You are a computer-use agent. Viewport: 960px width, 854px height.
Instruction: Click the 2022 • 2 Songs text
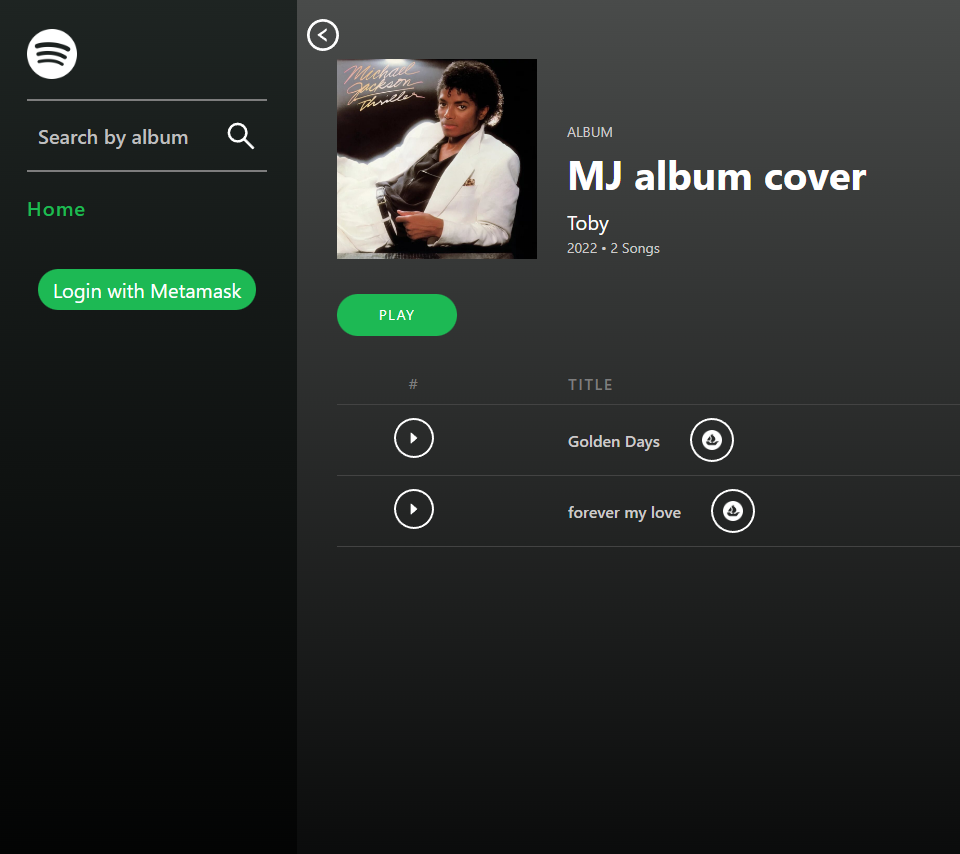pyautogui.click(x=613, y=248)
